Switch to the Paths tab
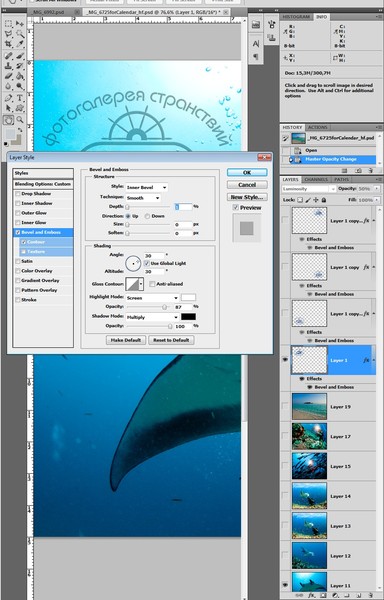This screenshot has width=384, height=600. (341, 179)
